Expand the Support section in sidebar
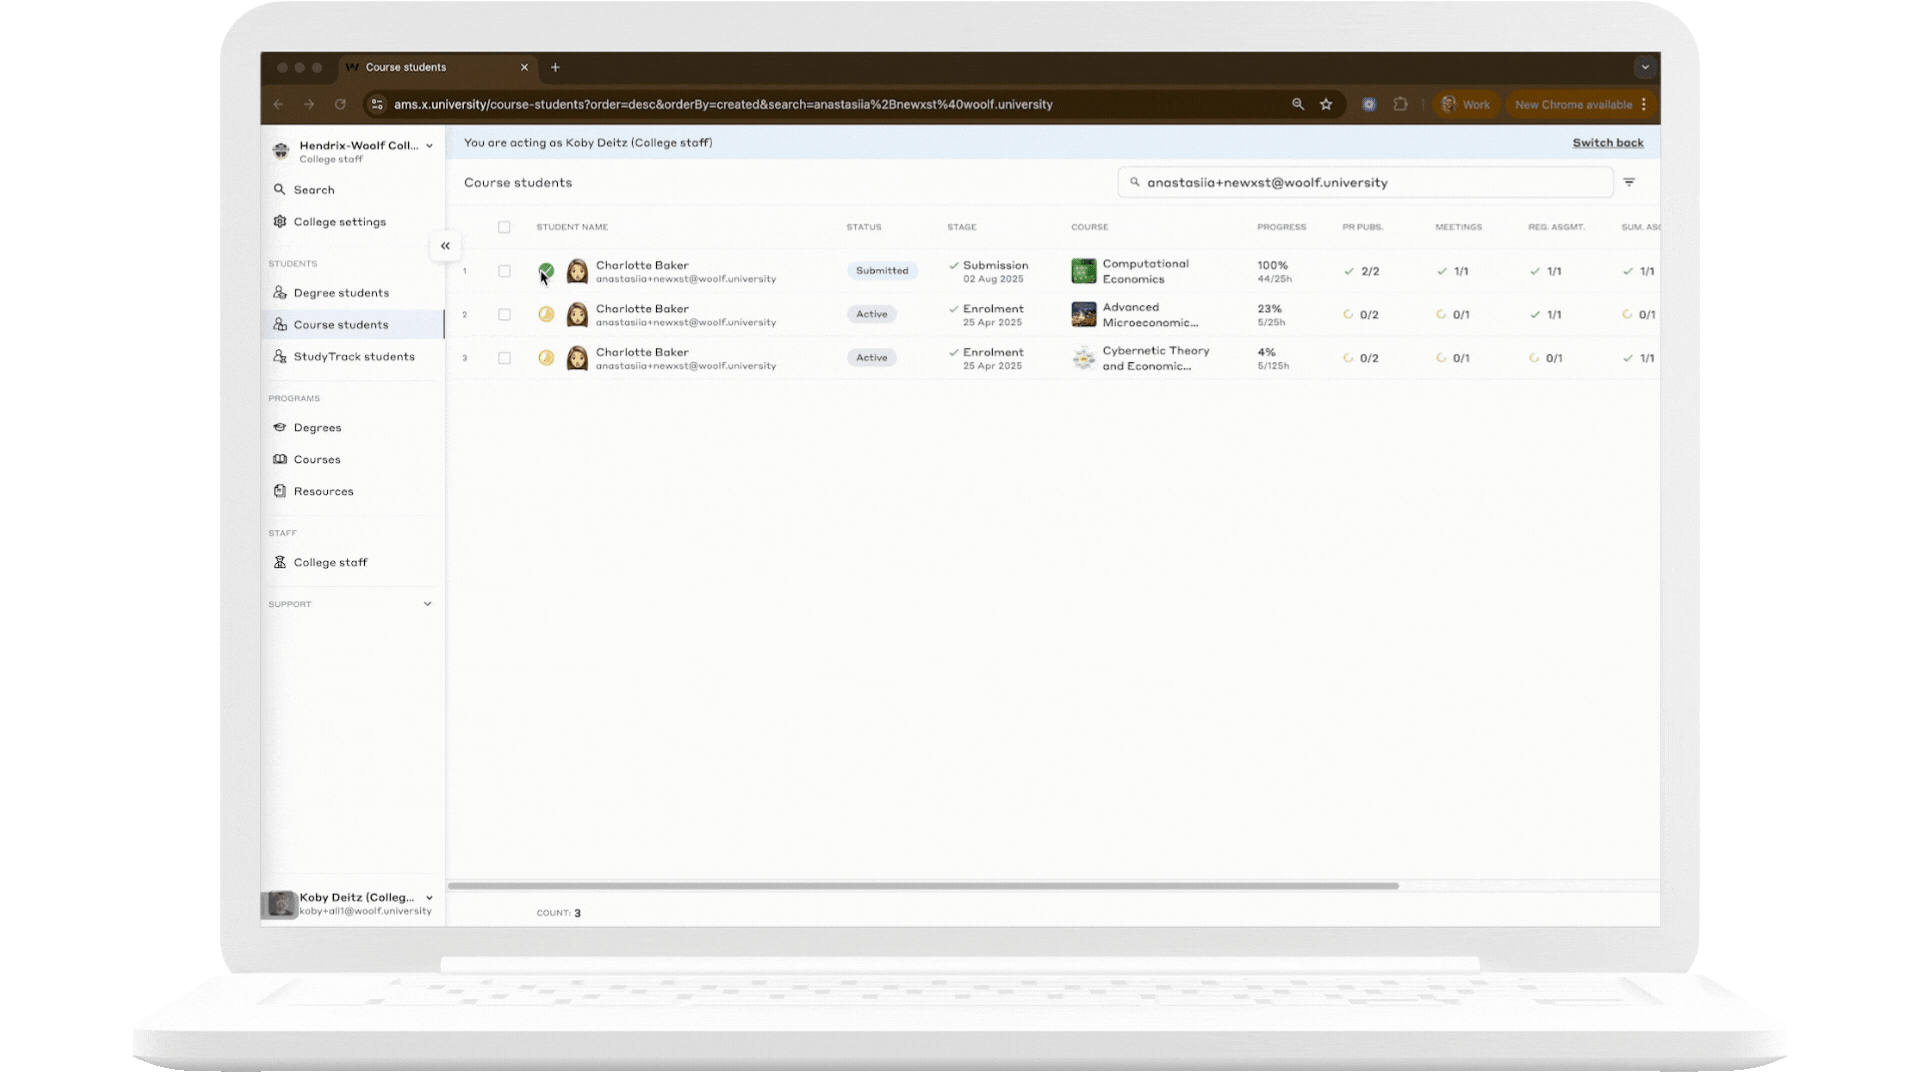 (x=427, y=604)
